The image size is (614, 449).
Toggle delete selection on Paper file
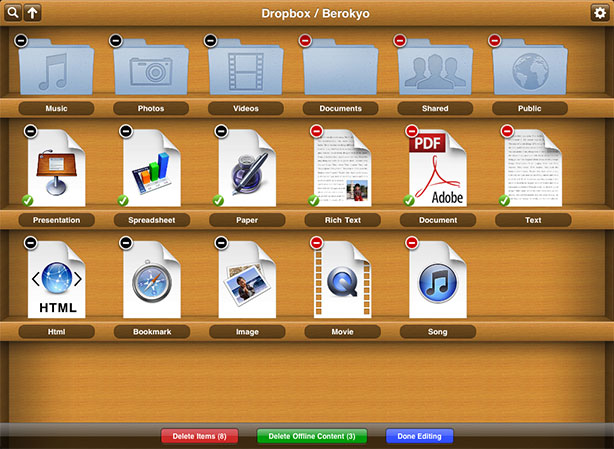pos(222,131)
